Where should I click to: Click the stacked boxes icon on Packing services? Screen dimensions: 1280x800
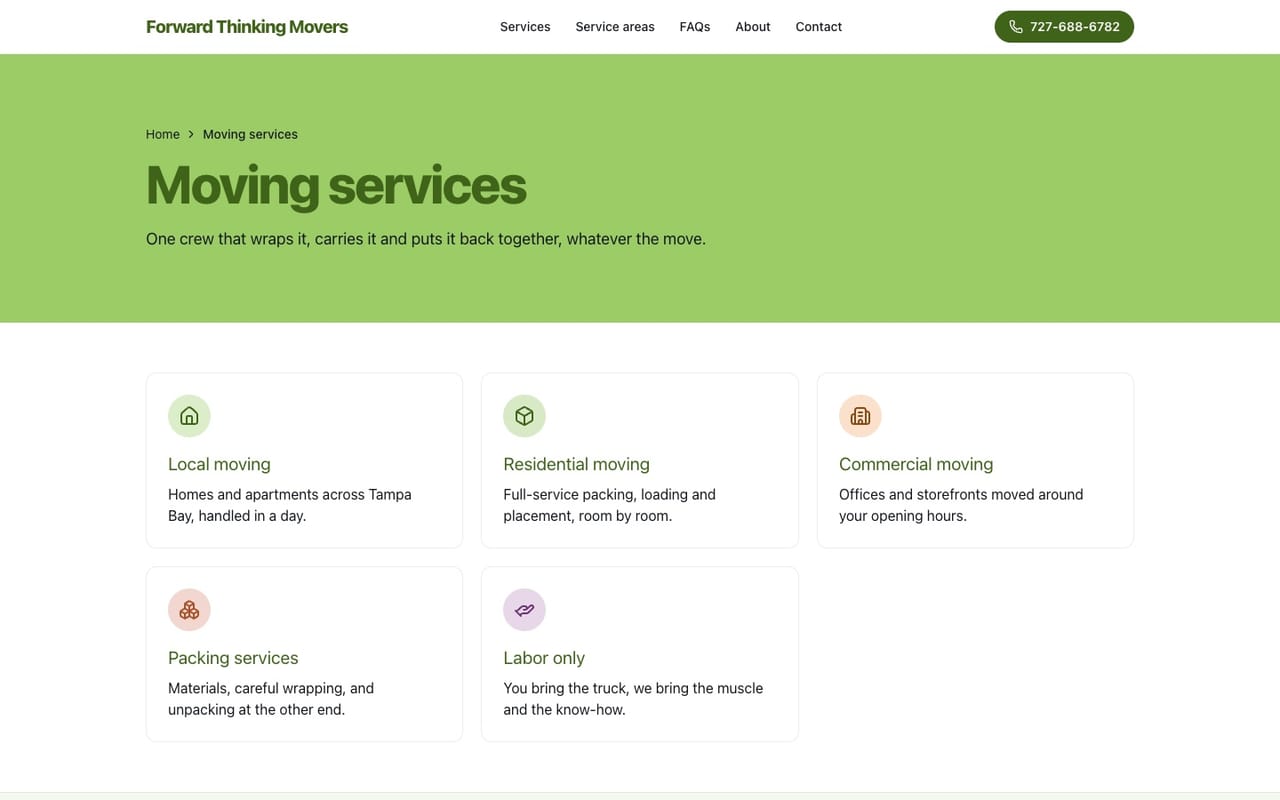tap(189, 610)
